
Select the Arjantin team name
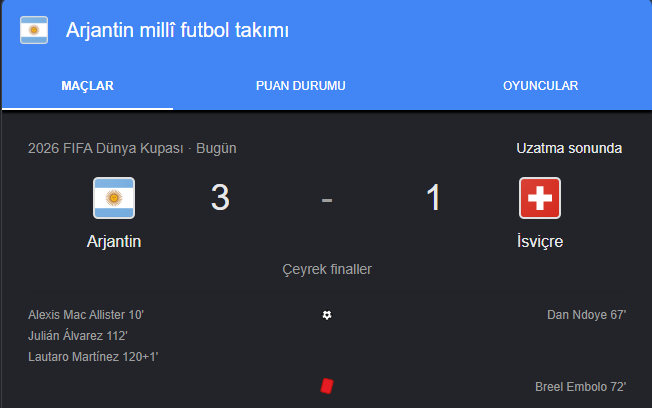coord(114,242)
